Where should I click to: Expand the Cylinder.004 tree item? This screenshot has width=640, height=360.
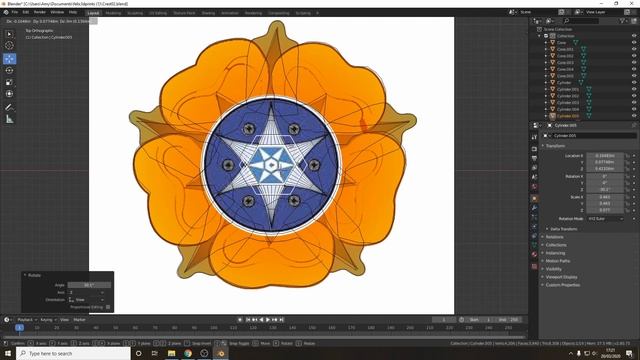pos(546,109)
